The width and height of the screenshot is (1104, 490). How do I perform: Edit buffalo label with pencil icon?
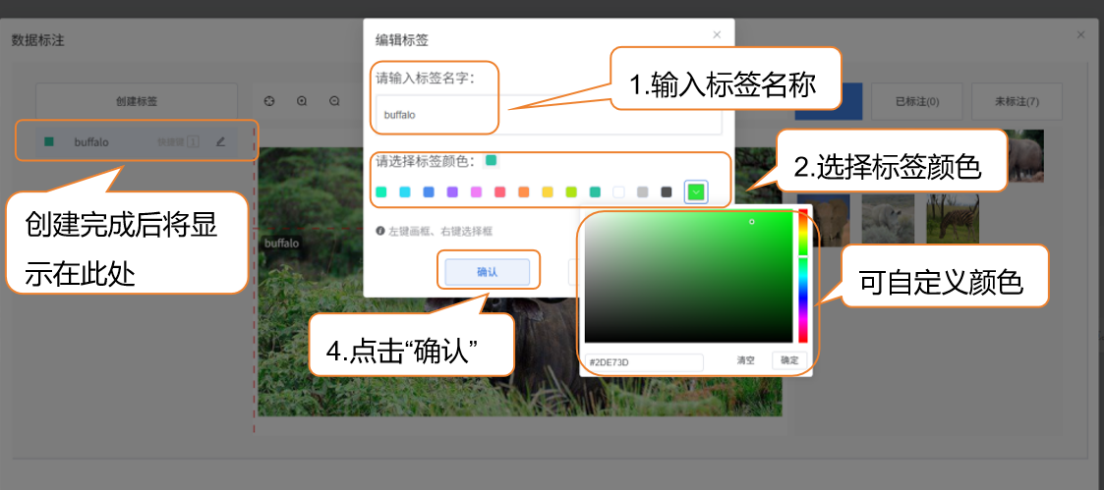pos(221,142)
